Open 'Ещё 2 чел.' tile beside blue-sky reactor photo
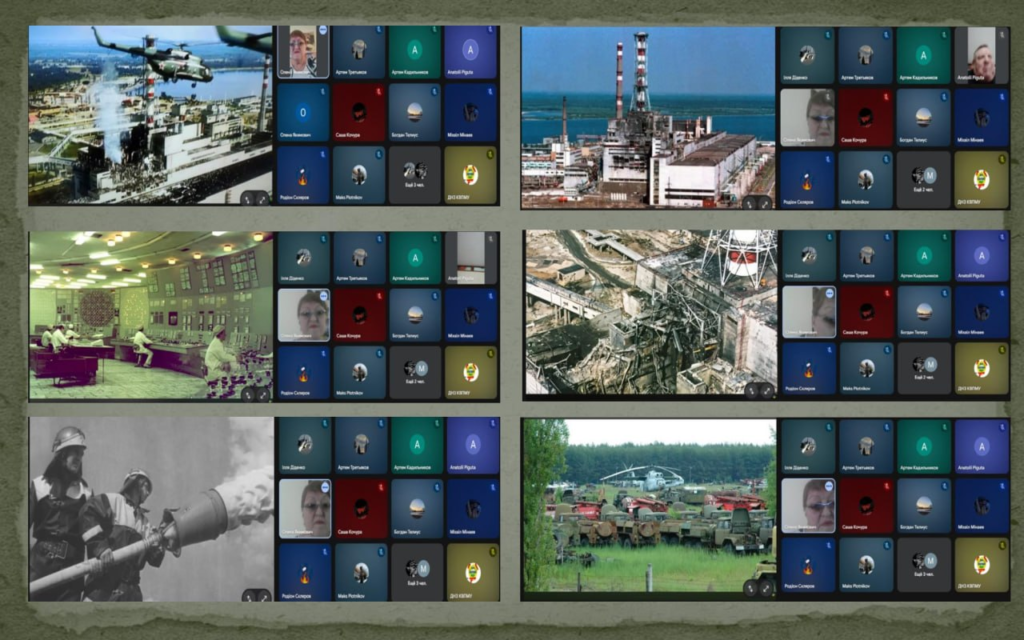Screen dimensions: 1024x640 (x=922, y=179)
